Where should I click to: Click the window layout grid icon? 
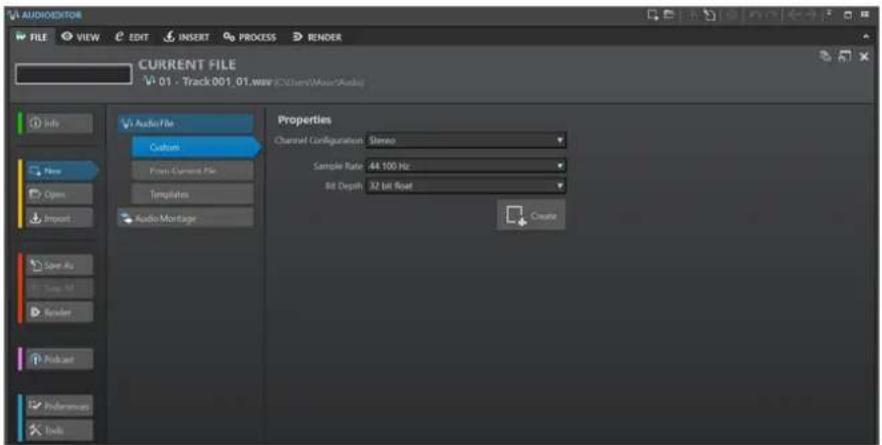[x=865, y=15]
